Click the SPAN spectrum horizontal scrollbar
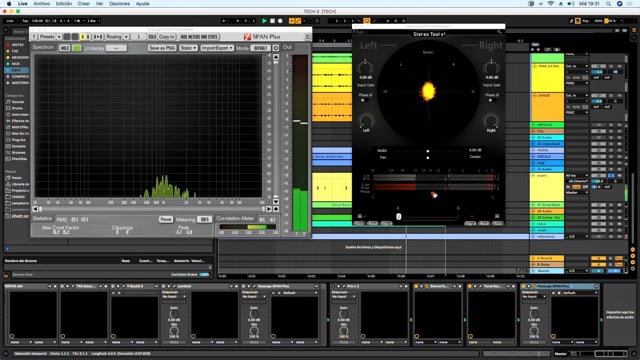640x360 pixels. coord(152,209)
